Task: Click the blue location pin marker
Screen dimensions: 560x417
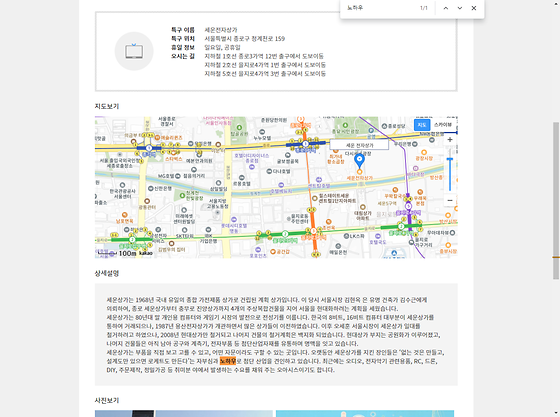Action: (359, 161)
